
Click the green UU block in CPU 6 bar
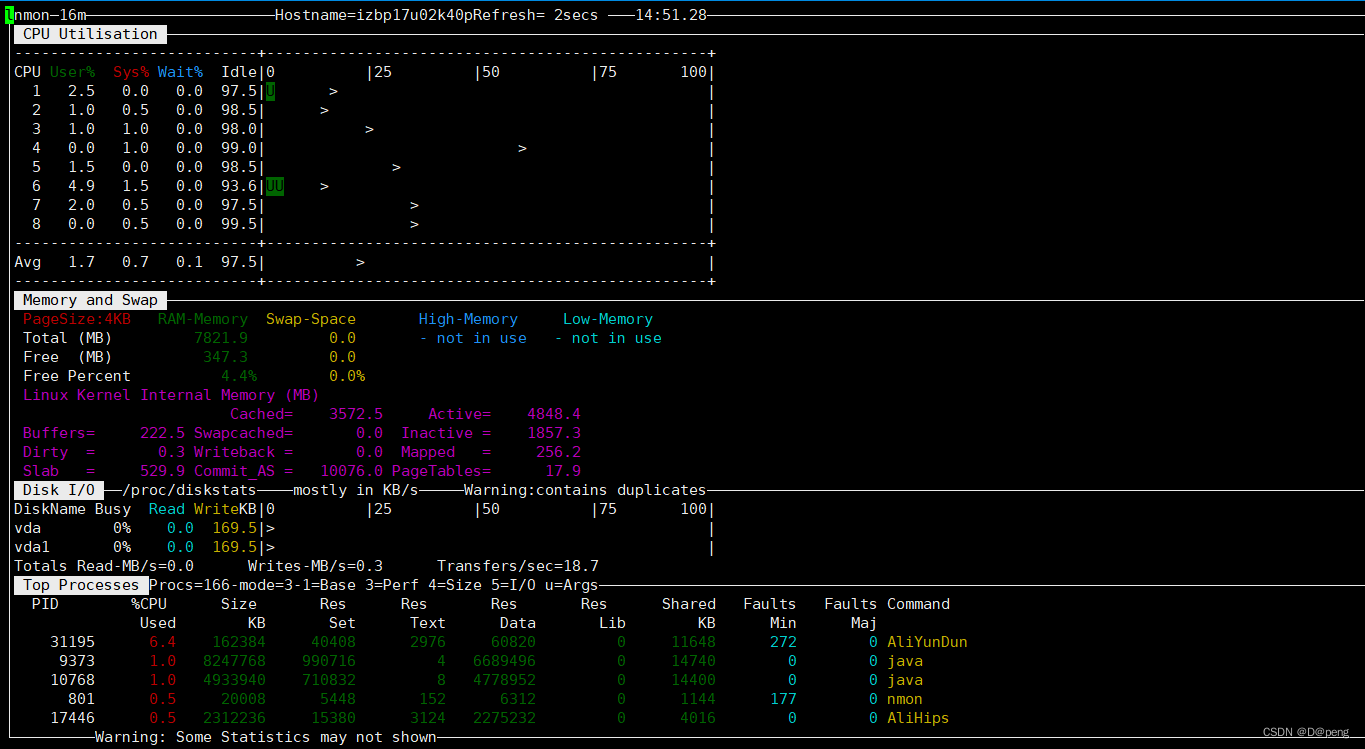click(275, 186)
